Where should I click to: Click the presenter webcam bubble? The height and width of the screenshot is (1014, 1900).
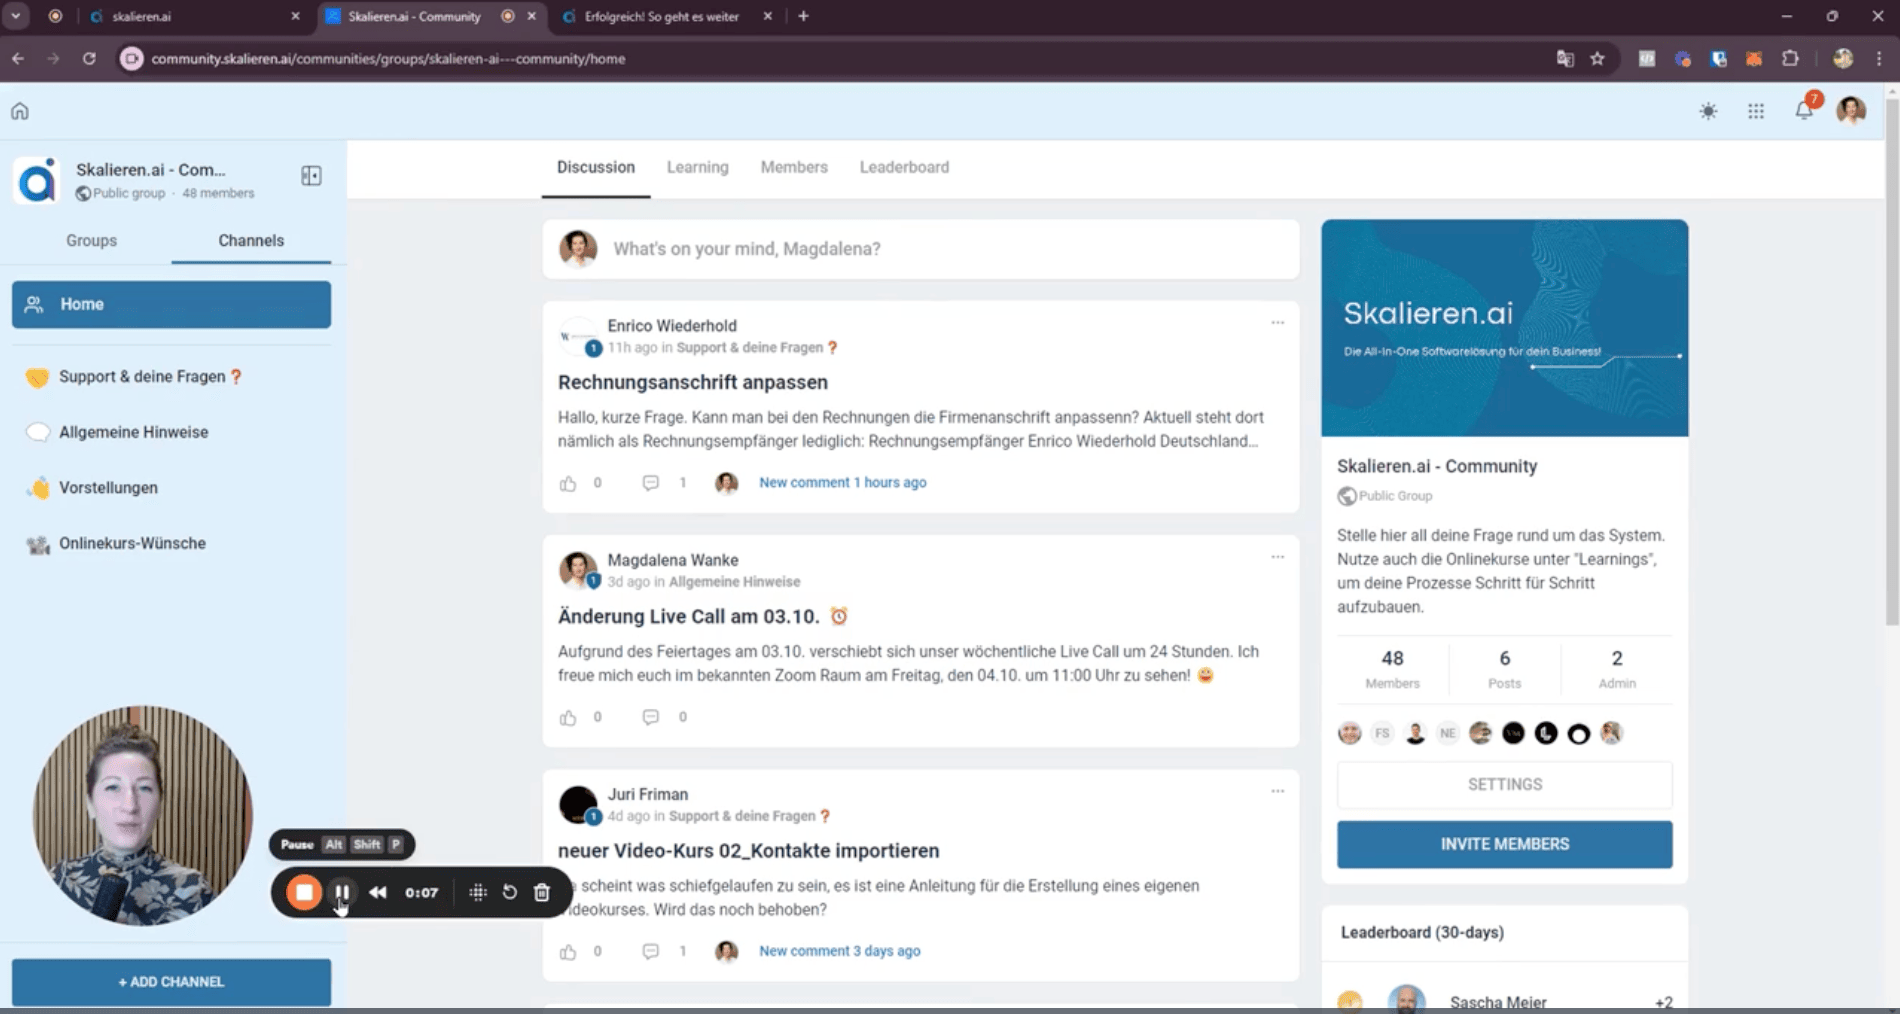click(143, 815)
